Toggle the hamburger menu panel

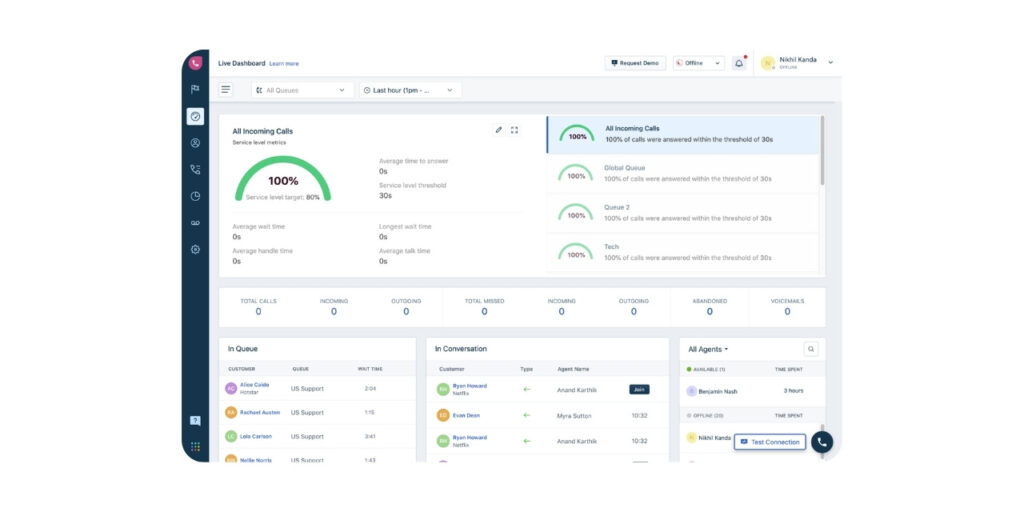tap(225, 90)
